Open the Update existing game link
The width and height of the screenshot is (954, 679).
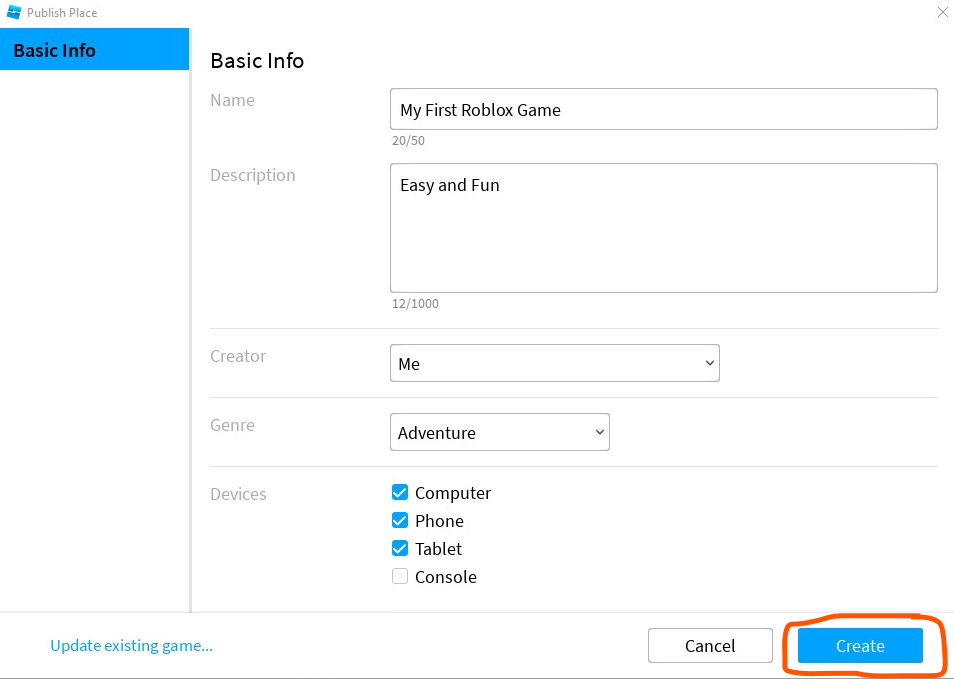tap(131, 645)
